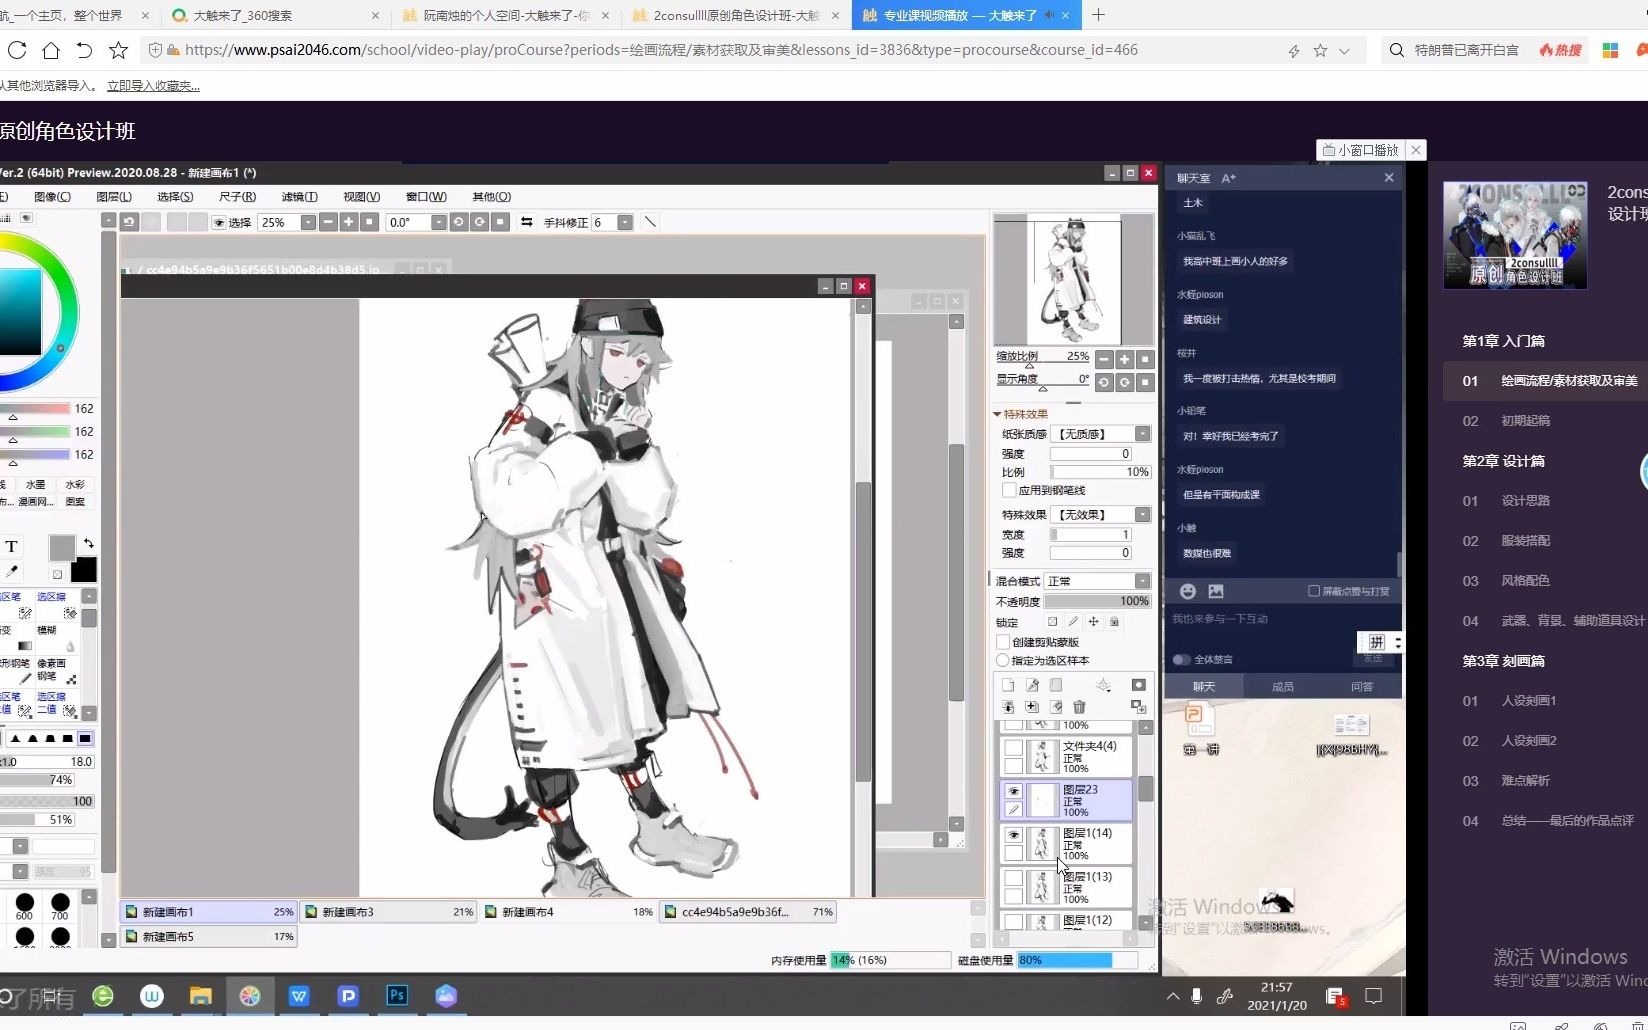Adjust the 不透明度 opacity slider

(x=1097, y=601)
